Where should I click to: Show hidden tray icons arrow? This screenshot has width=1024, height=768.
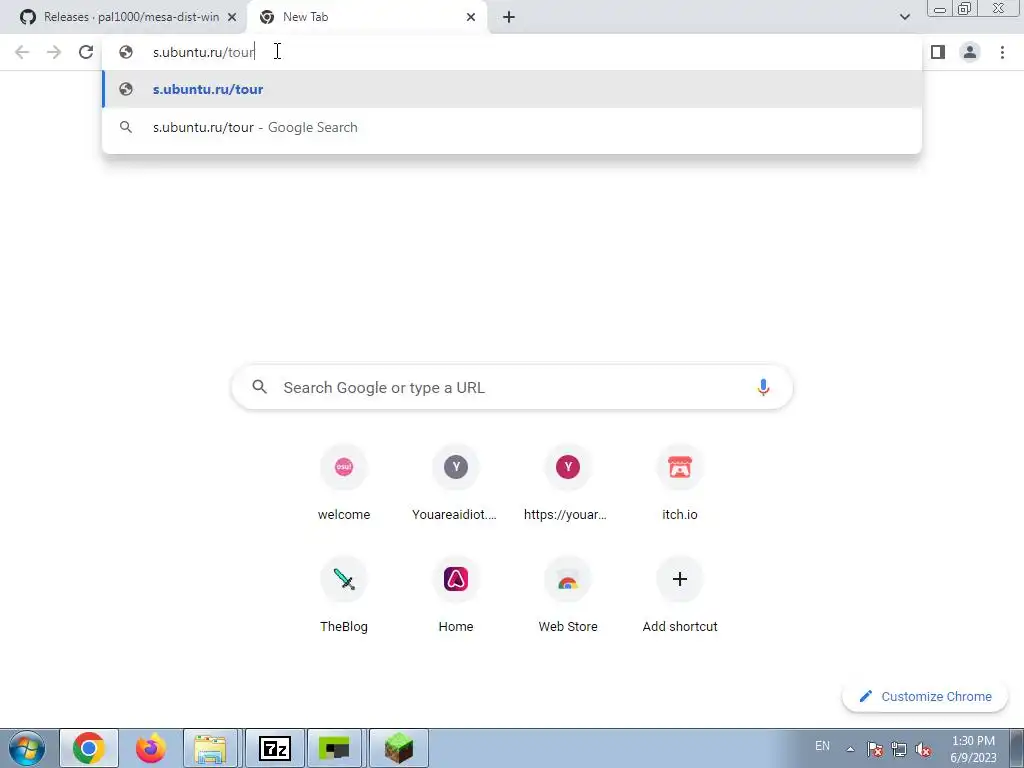coord(850,749)
